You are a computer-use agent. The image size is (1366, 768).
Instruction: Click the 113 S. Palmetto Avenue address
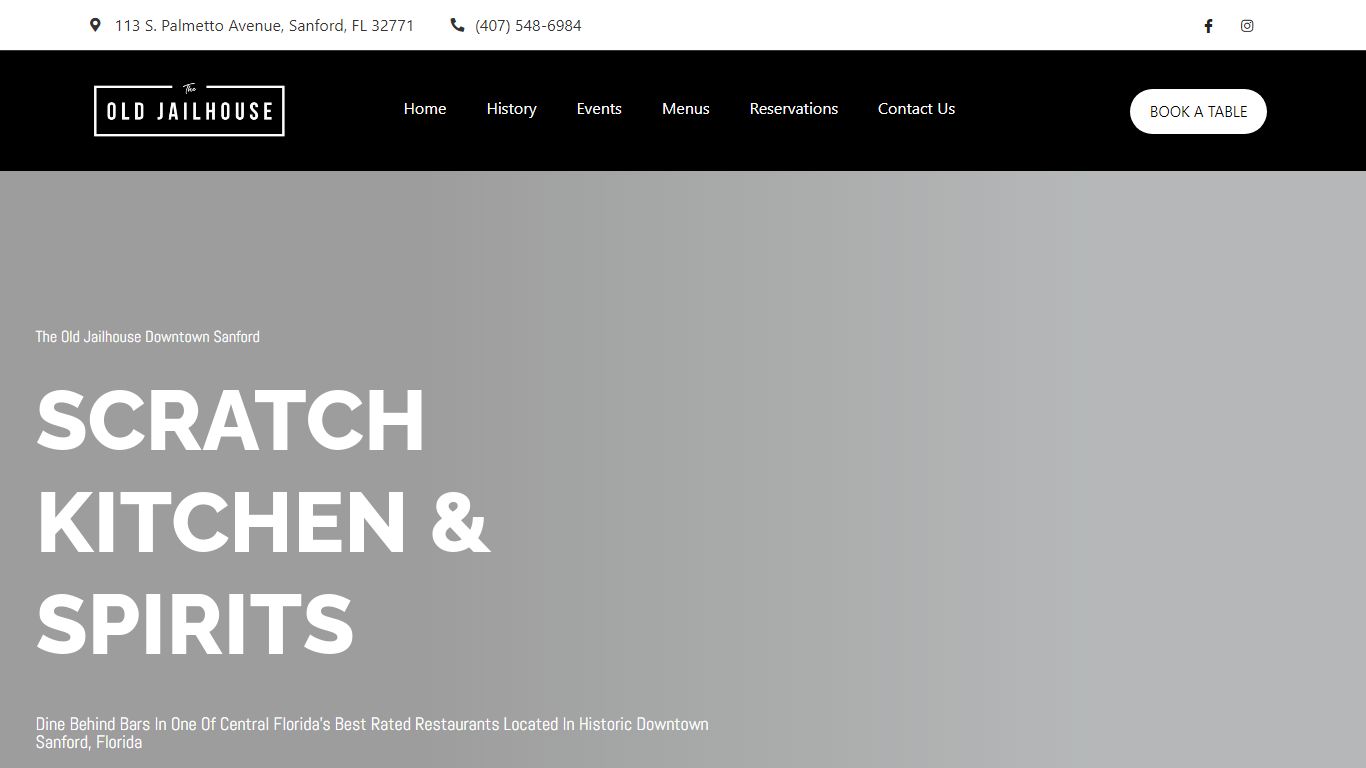pyautogui.click(x=264, y=26)
